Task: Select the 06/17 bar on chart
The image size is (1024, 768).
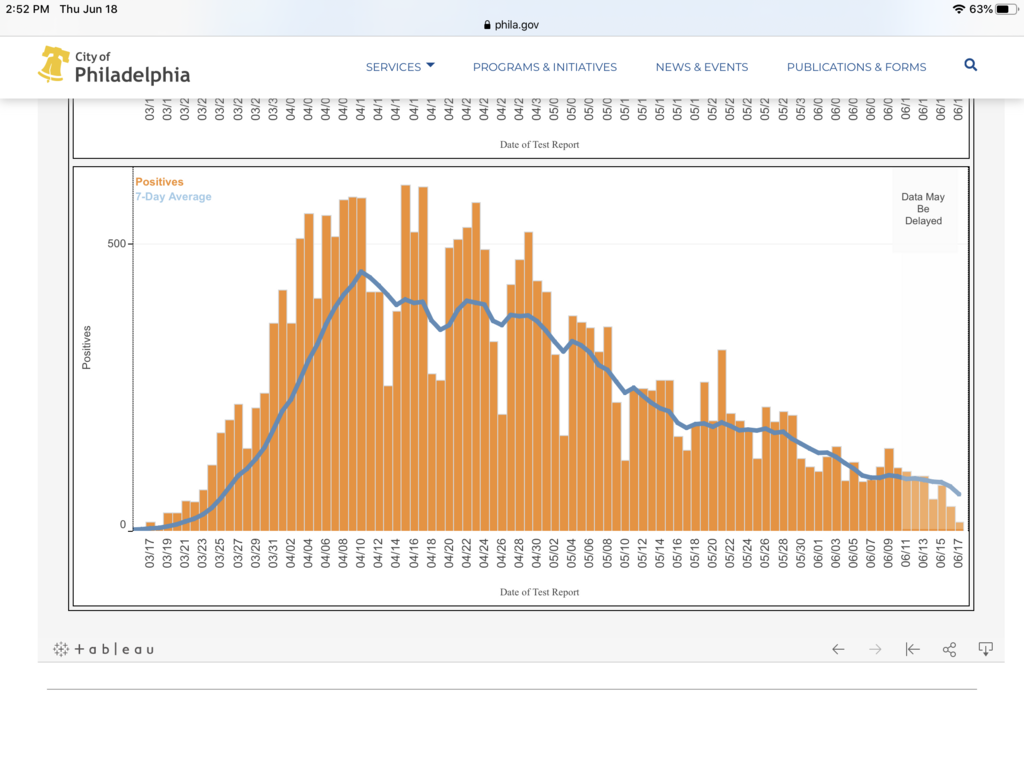Action: (x=959, y=525)
